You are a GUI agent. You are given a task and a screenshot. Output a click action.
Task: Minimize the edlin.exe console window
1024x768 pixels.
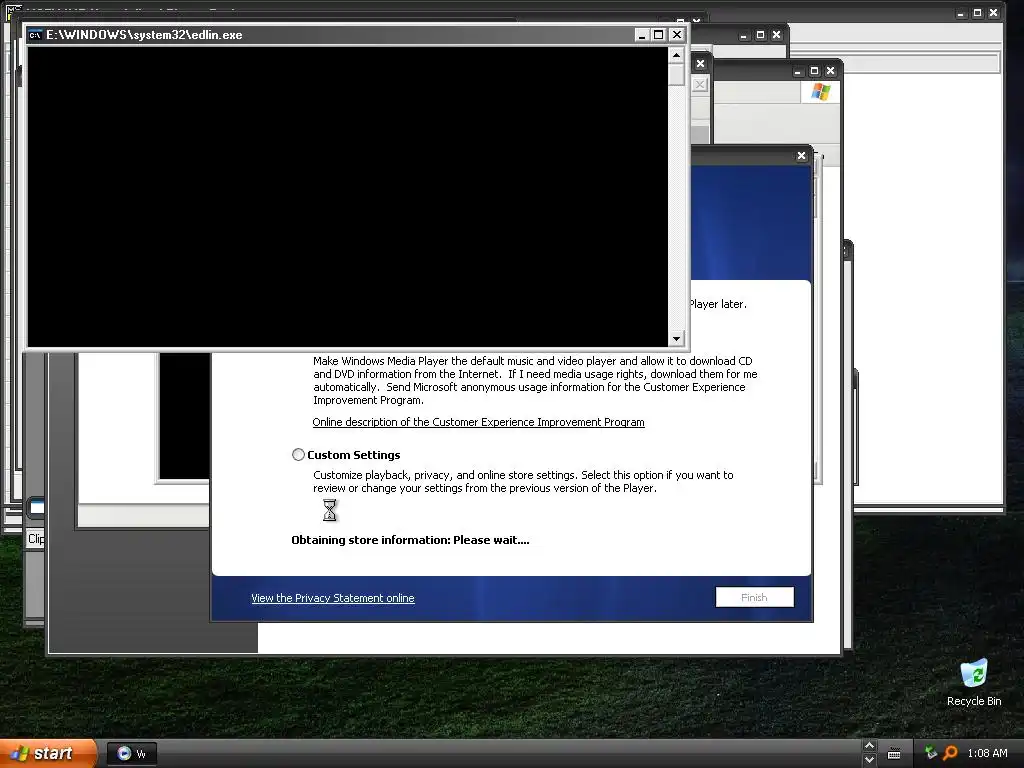pyautogui.click(x=641, y=35)
